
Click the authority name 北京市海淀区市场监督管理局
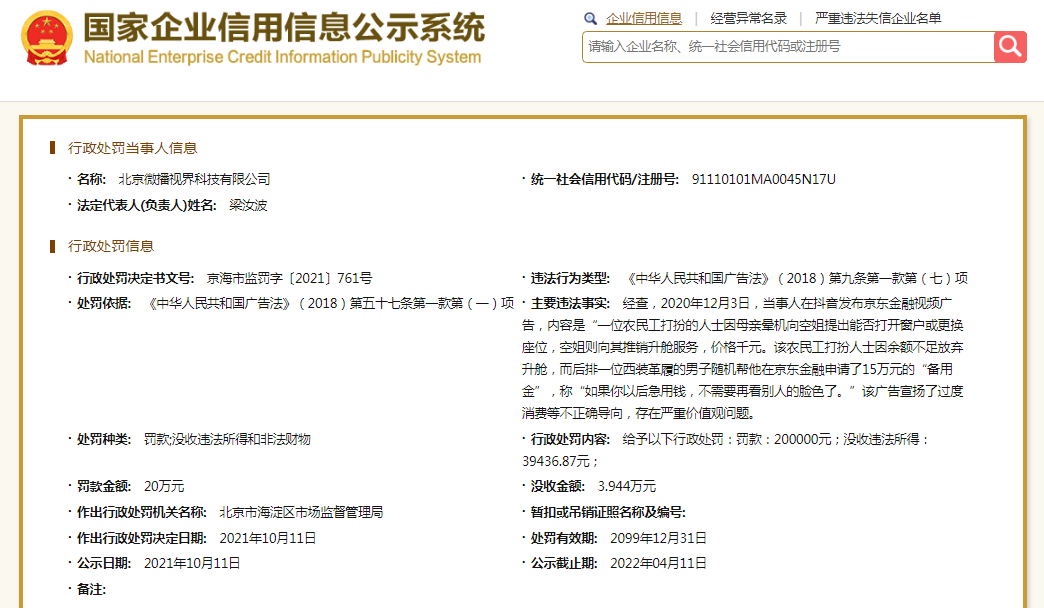[x=301, y=512]
